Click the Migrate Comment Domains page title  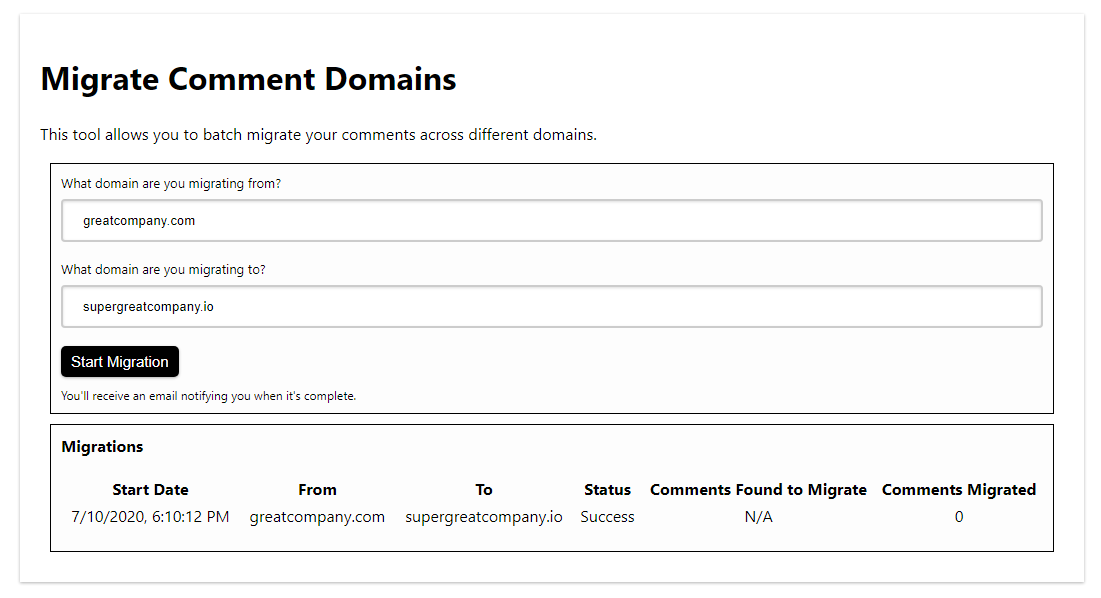point(248,79)
